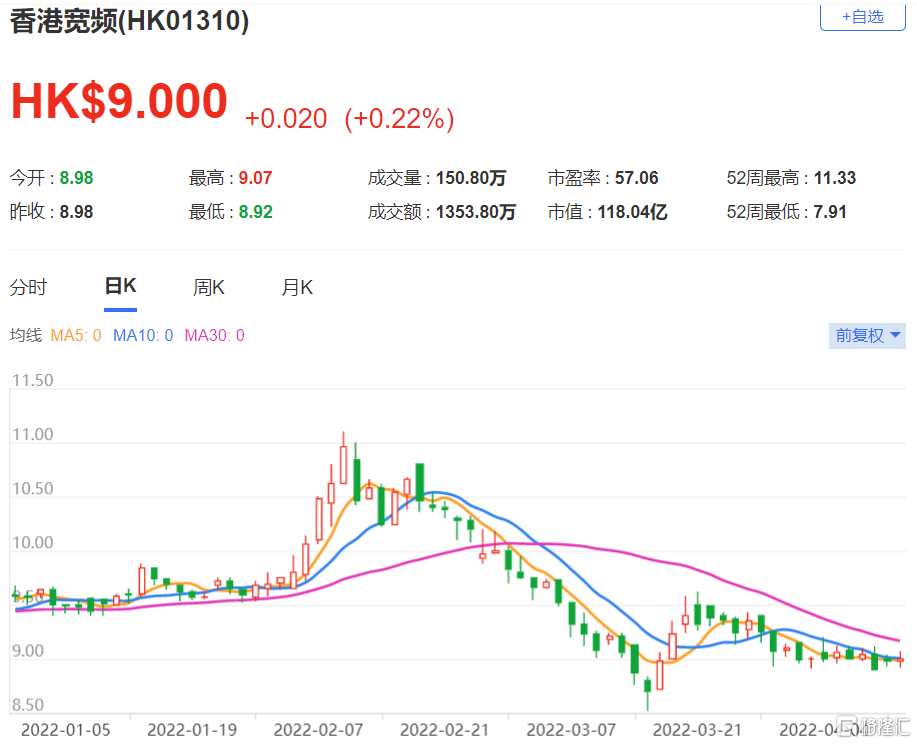Click the 2022-03-07 date axis label

(571, 730)
